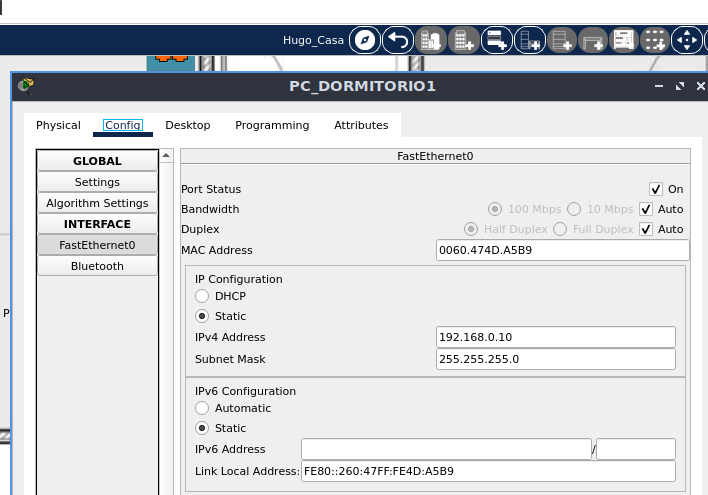Viewport: 708px width, 495px height.
Task: Switch to the Desktop tab
Action: 188,125
